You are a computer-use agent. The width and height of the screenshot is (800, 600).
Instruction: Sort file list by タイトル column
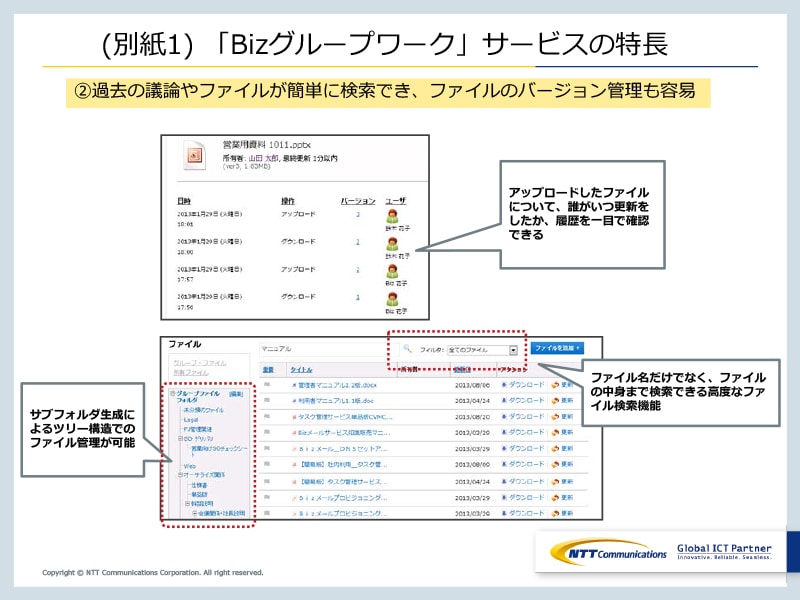point(301,369)
